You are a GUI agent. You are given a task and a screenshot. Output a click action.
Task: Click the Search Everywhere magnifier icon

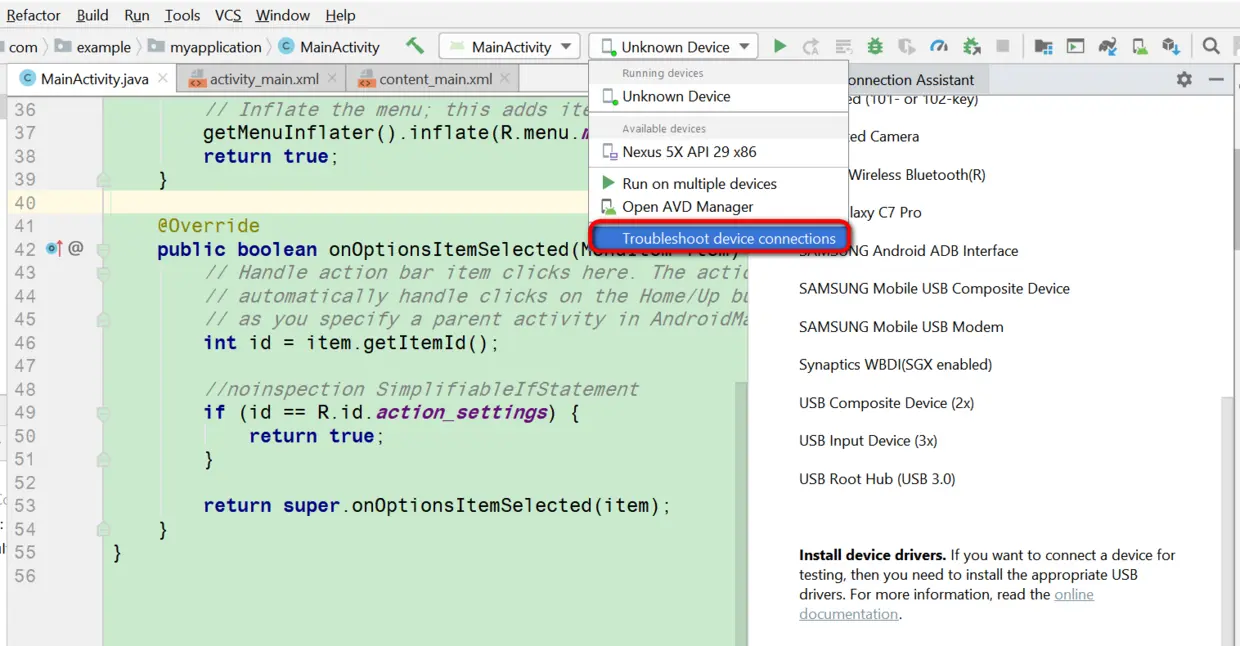click(x=1211, y=46)
